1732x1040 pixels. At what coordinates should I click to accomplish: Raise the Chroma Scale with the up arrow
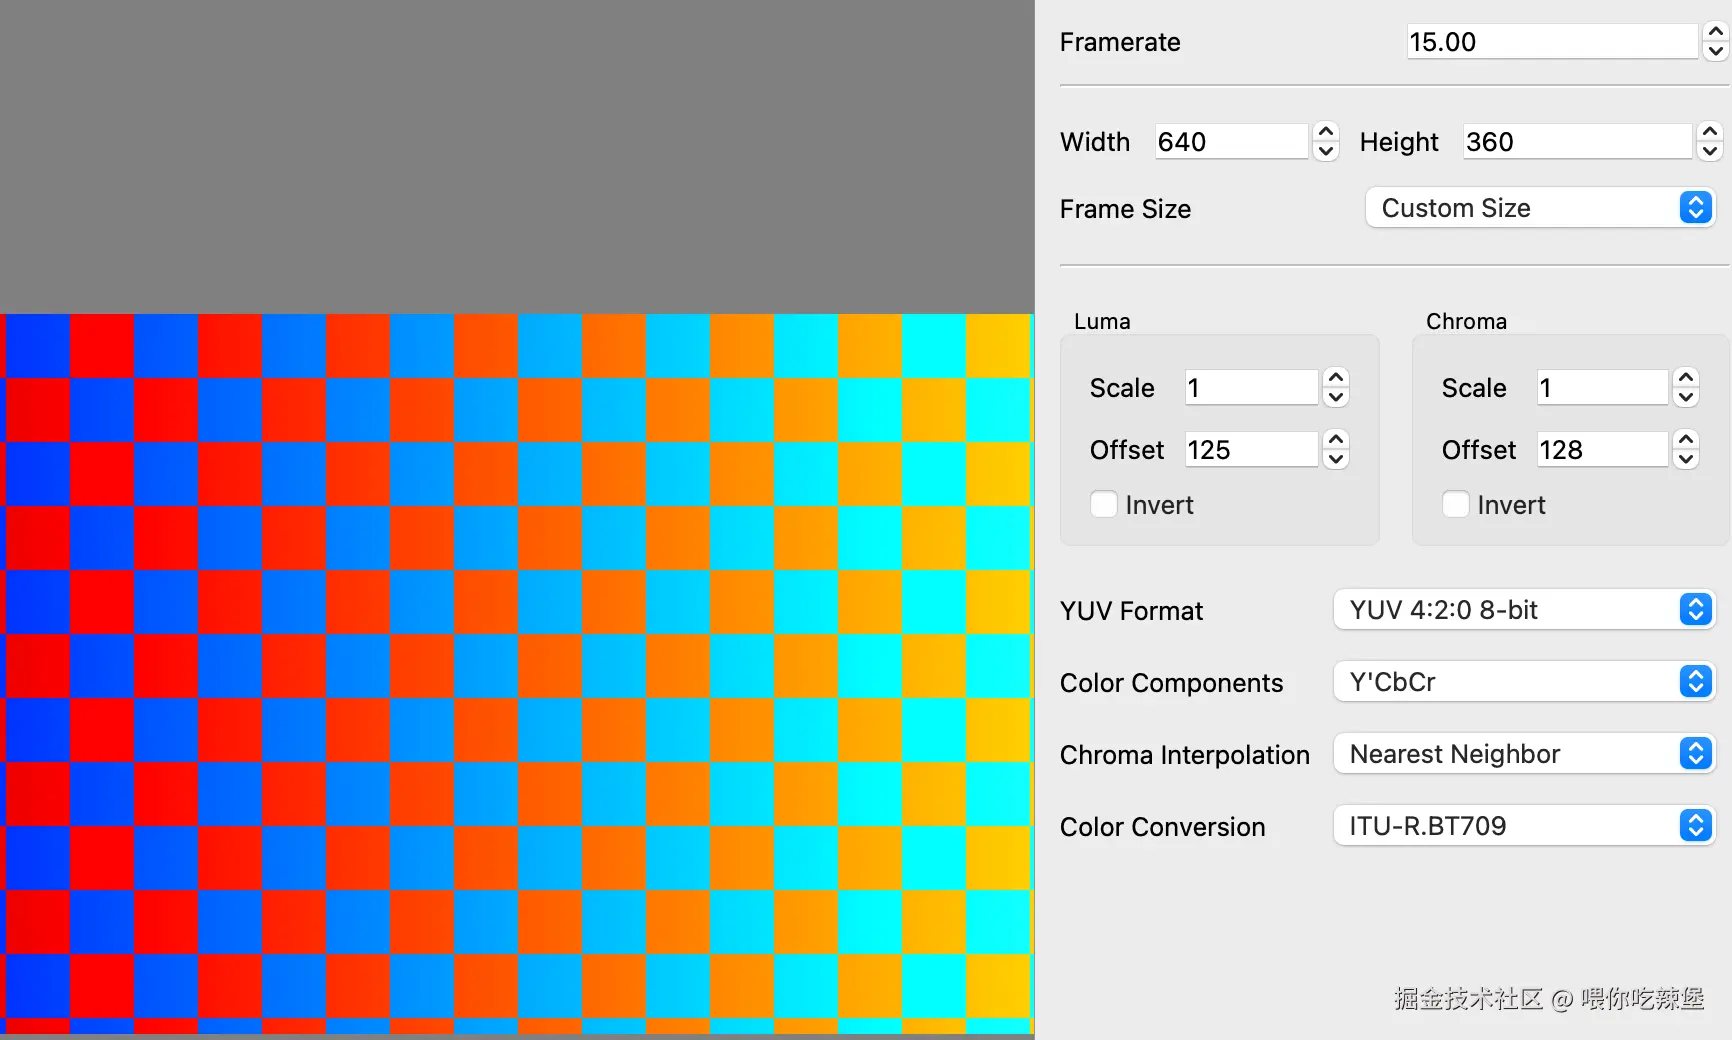pyautogui.click(x=1686, y=378)
